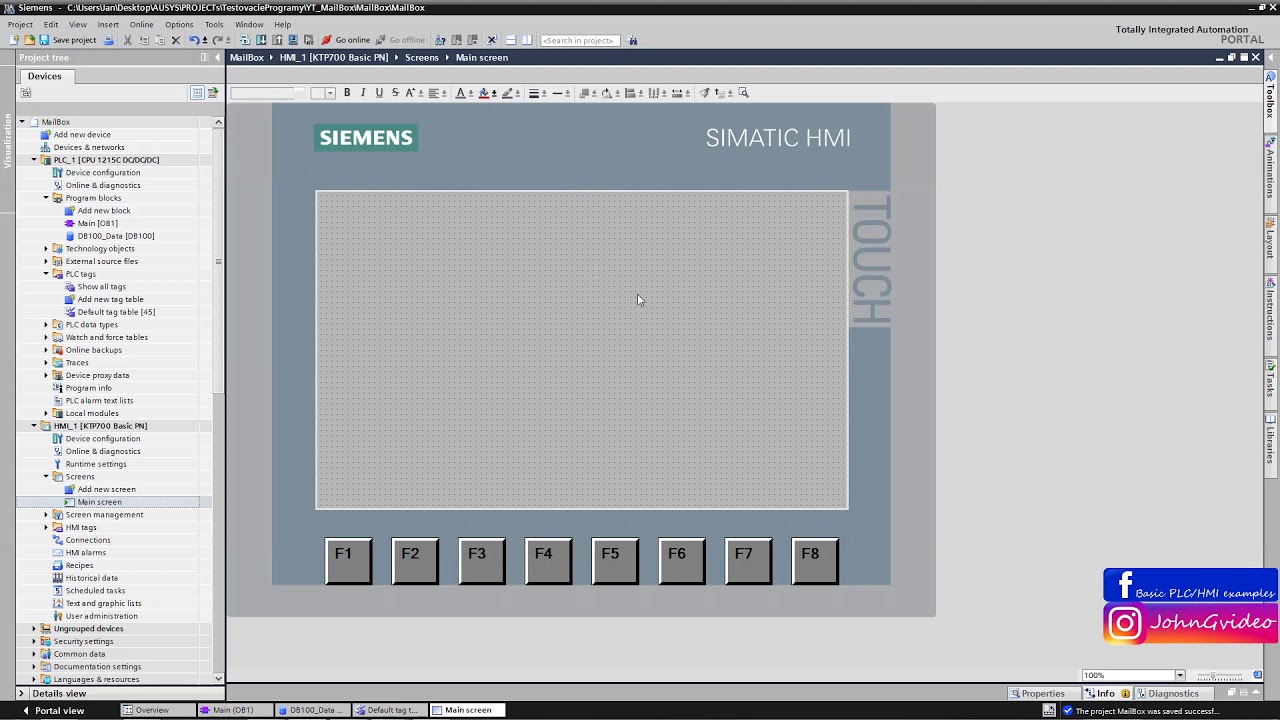The width and height of the screenshot is (1280, 720).
Task: Click the delete X icon in toolbar
Action: (x=175, y=40)
